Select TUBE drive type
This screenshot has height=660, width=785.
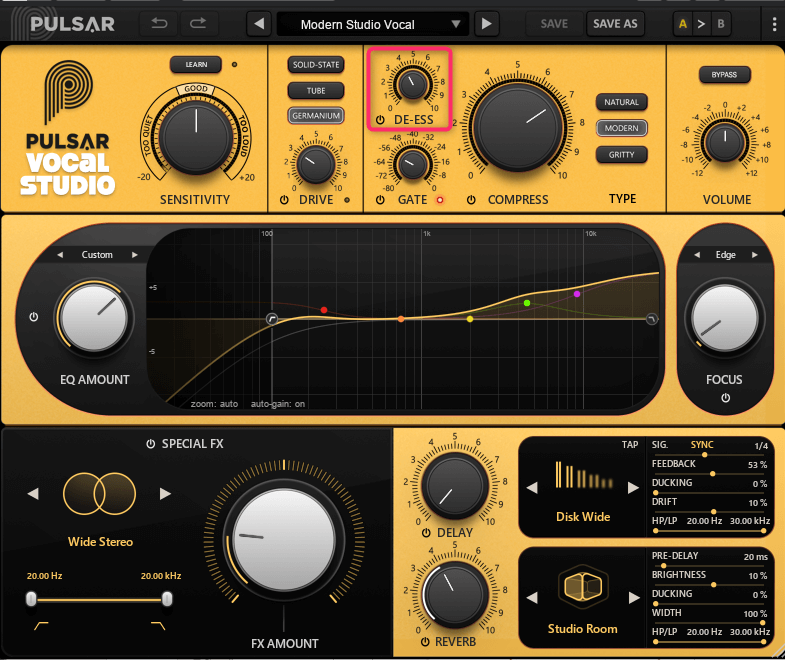[316, 91]
